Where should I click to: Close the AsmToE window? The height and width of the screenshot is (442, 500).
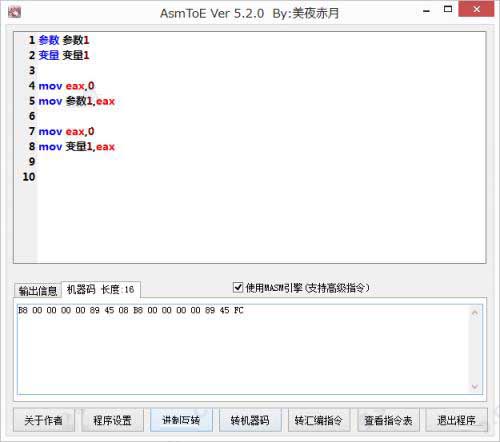click(476, 9)
